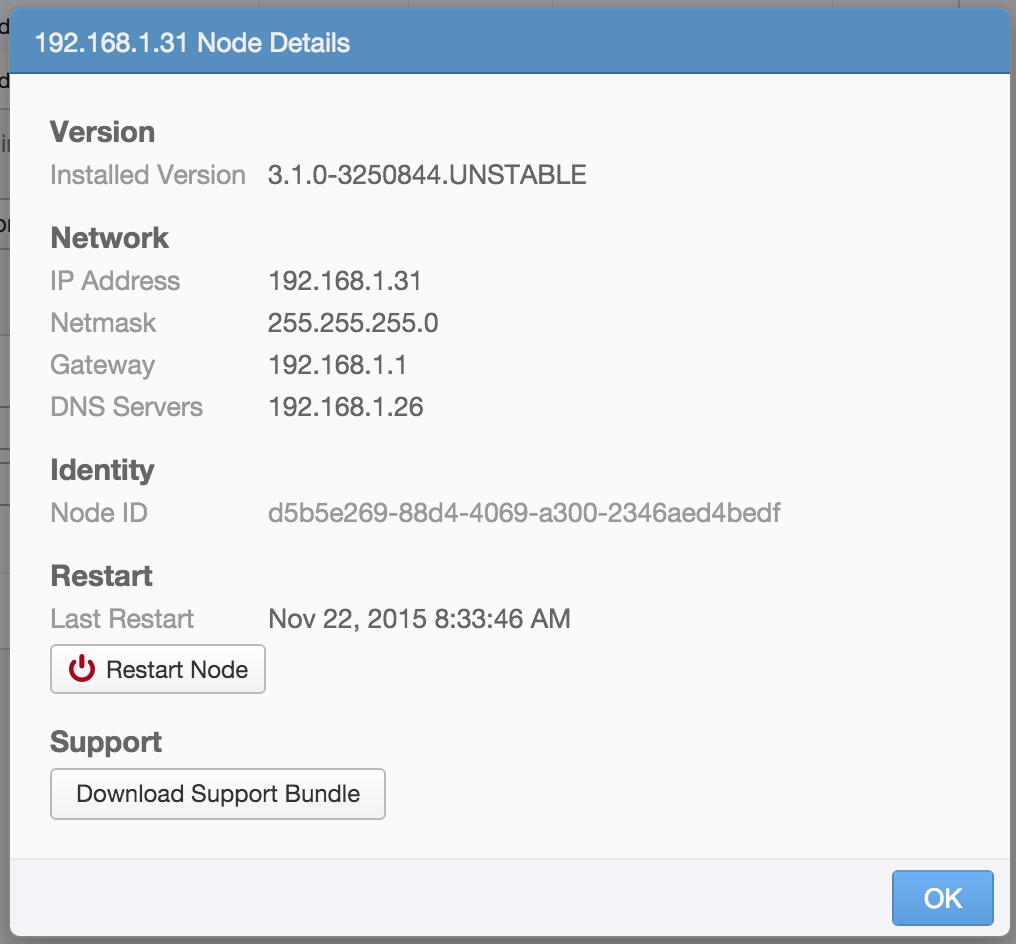Select the IP Address value 192.168.1.31
The width and height of the screenshot is (1016, 944).
(345, 281)
